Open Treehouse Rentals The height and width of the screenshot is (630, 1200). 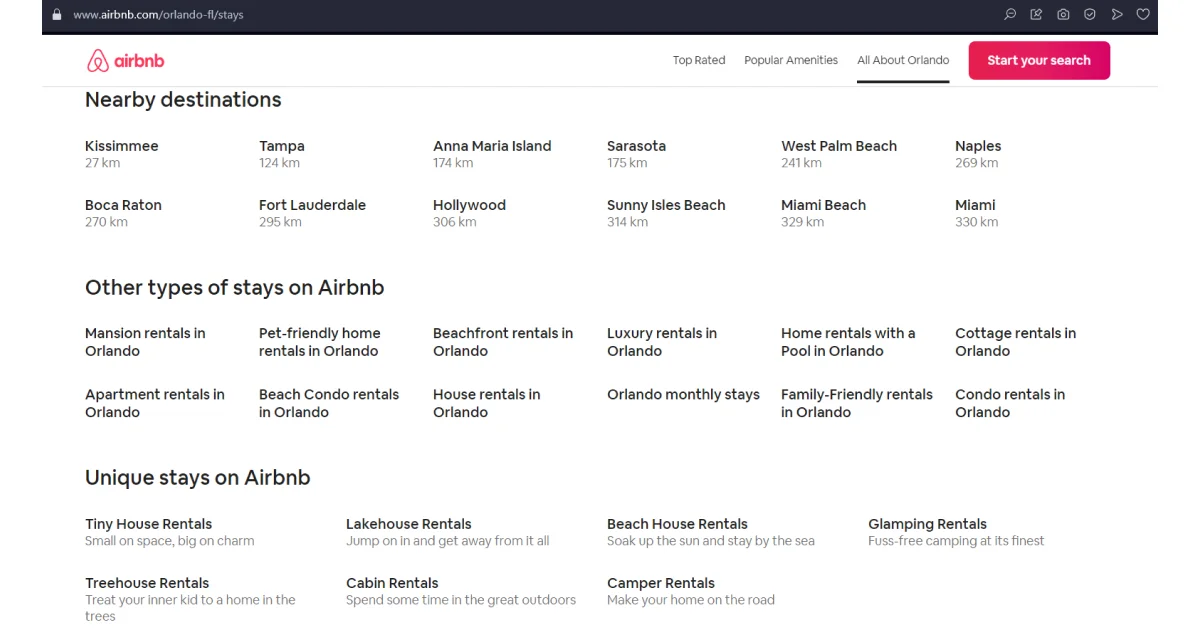[x=190, y=599]
